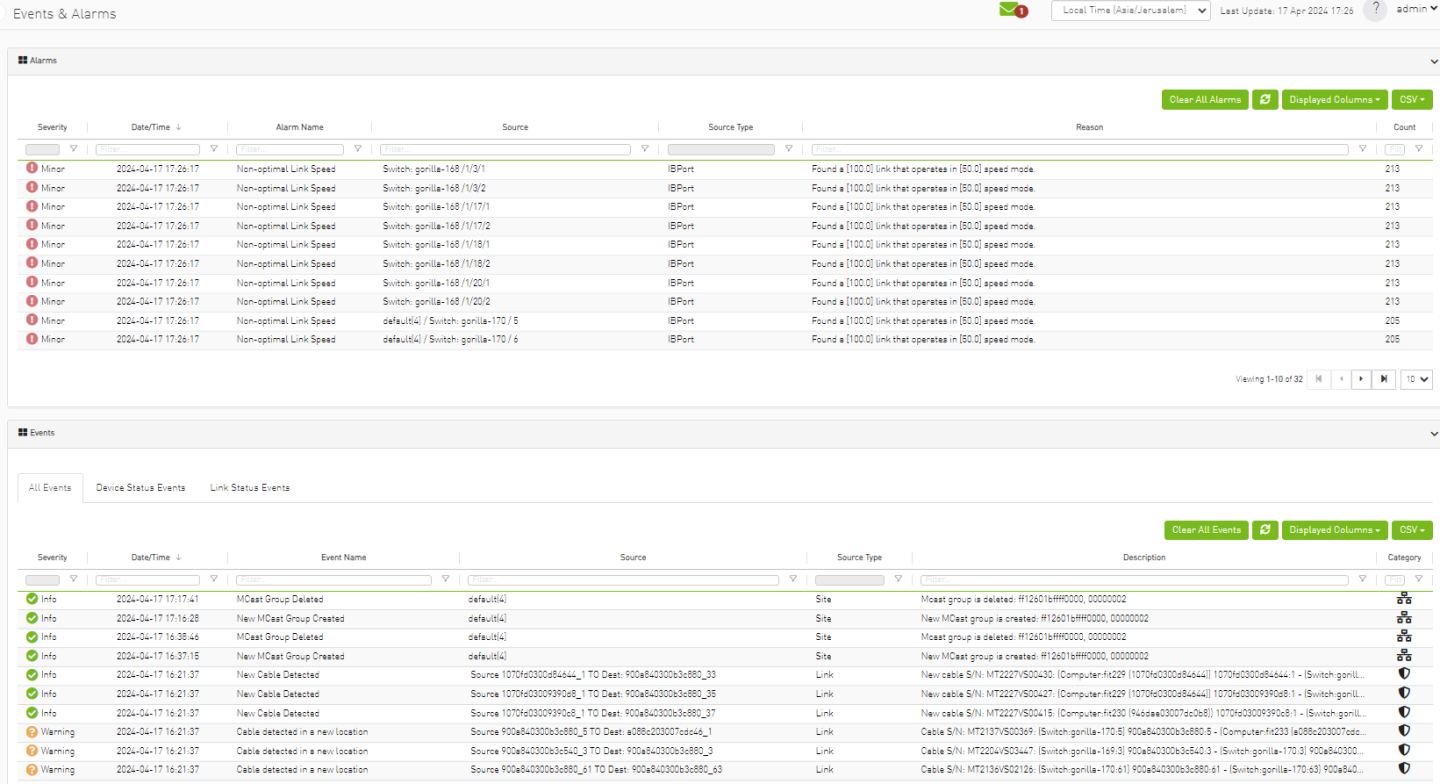
Task: Change alarms rows-per-page selector
Action: (1416, 379)
